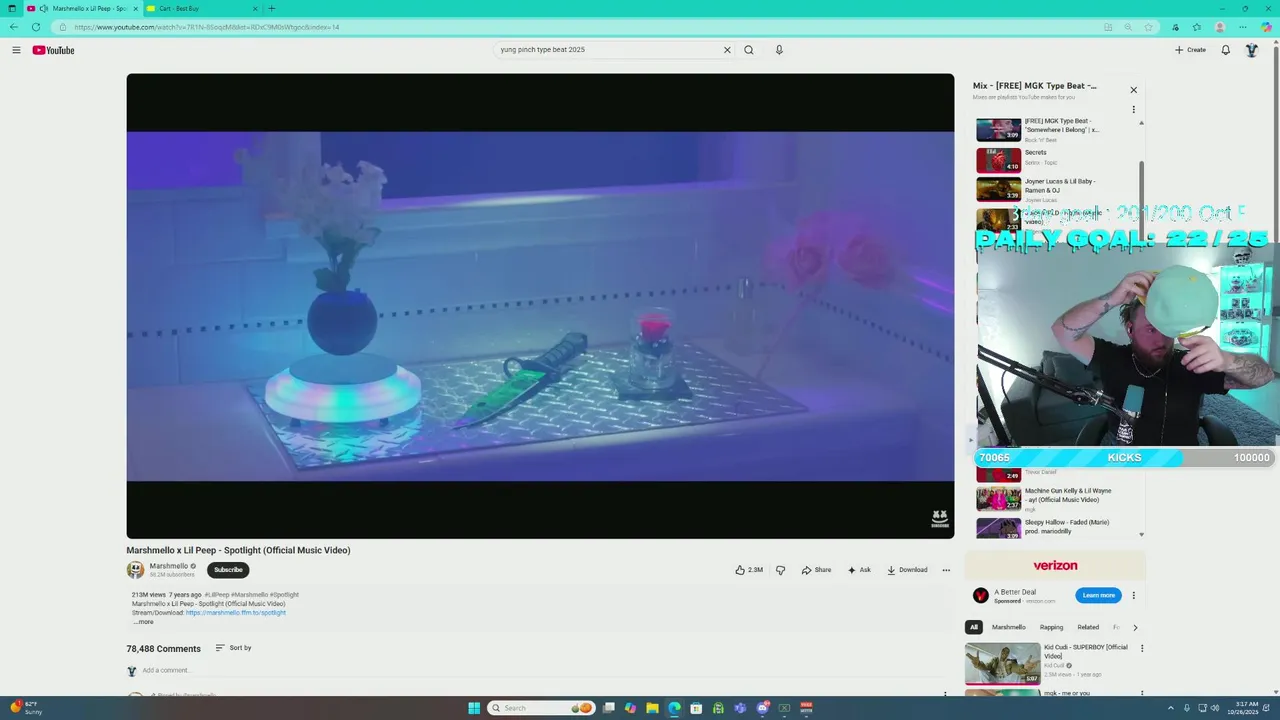
Task: Open Secrets video thumbnail in Mix
Action: (998, 160)
